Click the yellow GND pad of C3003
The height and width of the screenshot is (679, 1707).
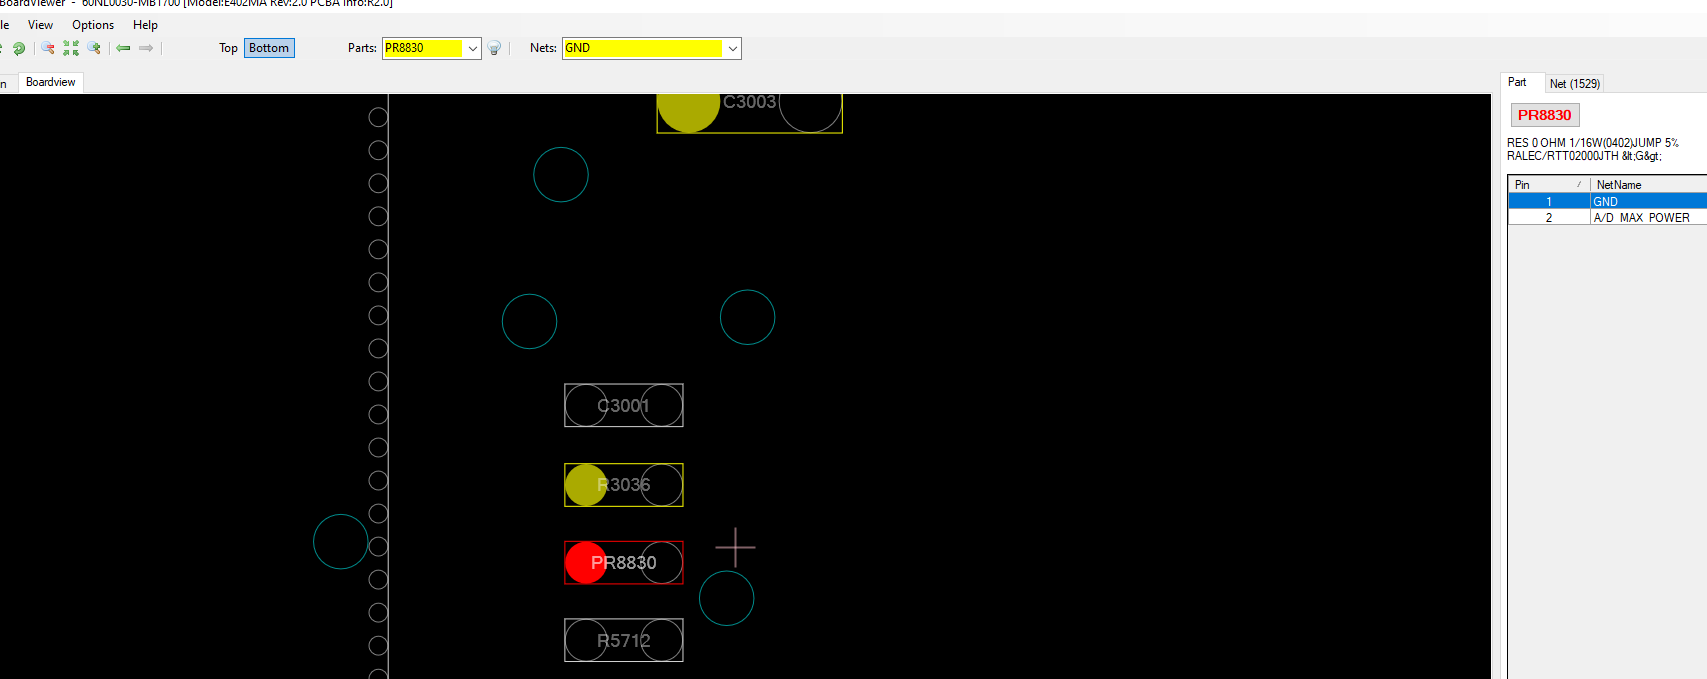tap(688, 112)
